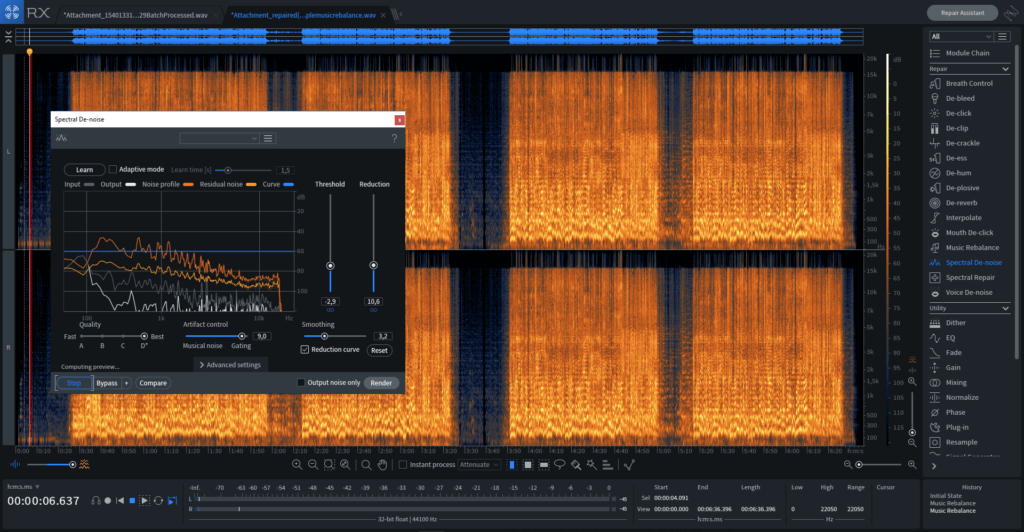The image size is (1024, 532).
Task: Select the Brush selection tool
Action: pos(576,465)
